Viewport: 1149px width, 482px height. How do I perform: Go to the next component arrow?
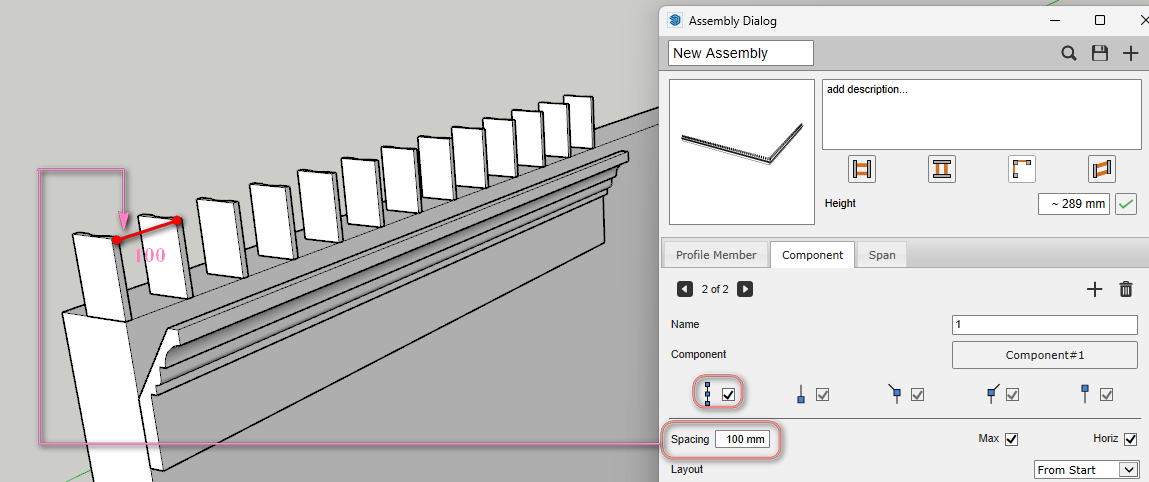(x=745, y=289)
